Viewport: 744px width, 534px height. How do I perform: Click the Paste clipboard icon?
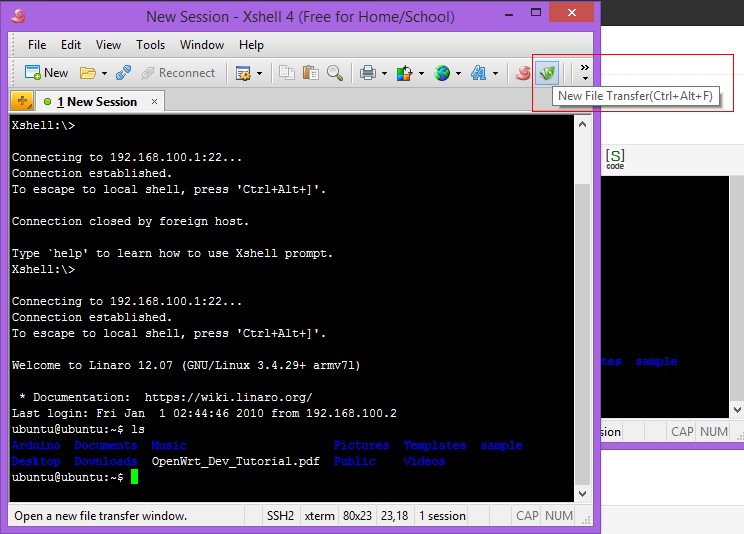311,73
